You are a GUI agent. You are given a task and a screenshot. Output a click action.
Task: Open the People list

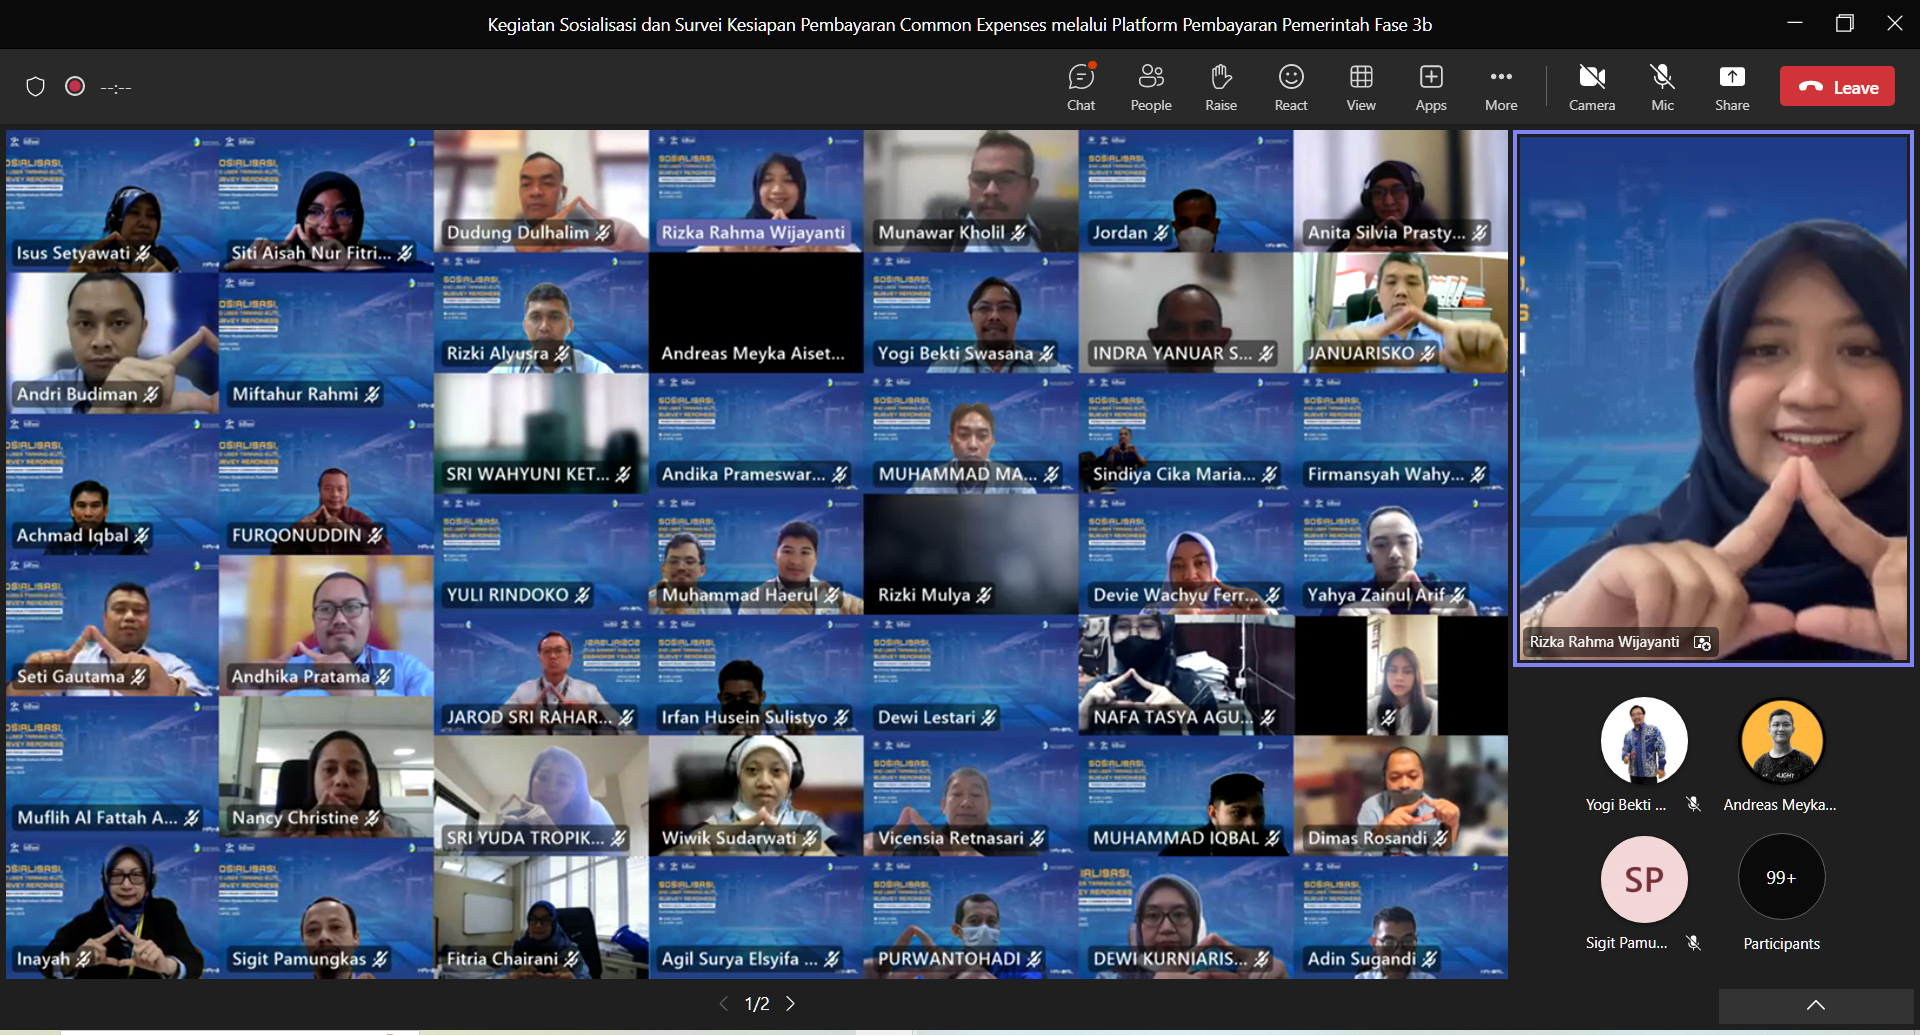1151,87
